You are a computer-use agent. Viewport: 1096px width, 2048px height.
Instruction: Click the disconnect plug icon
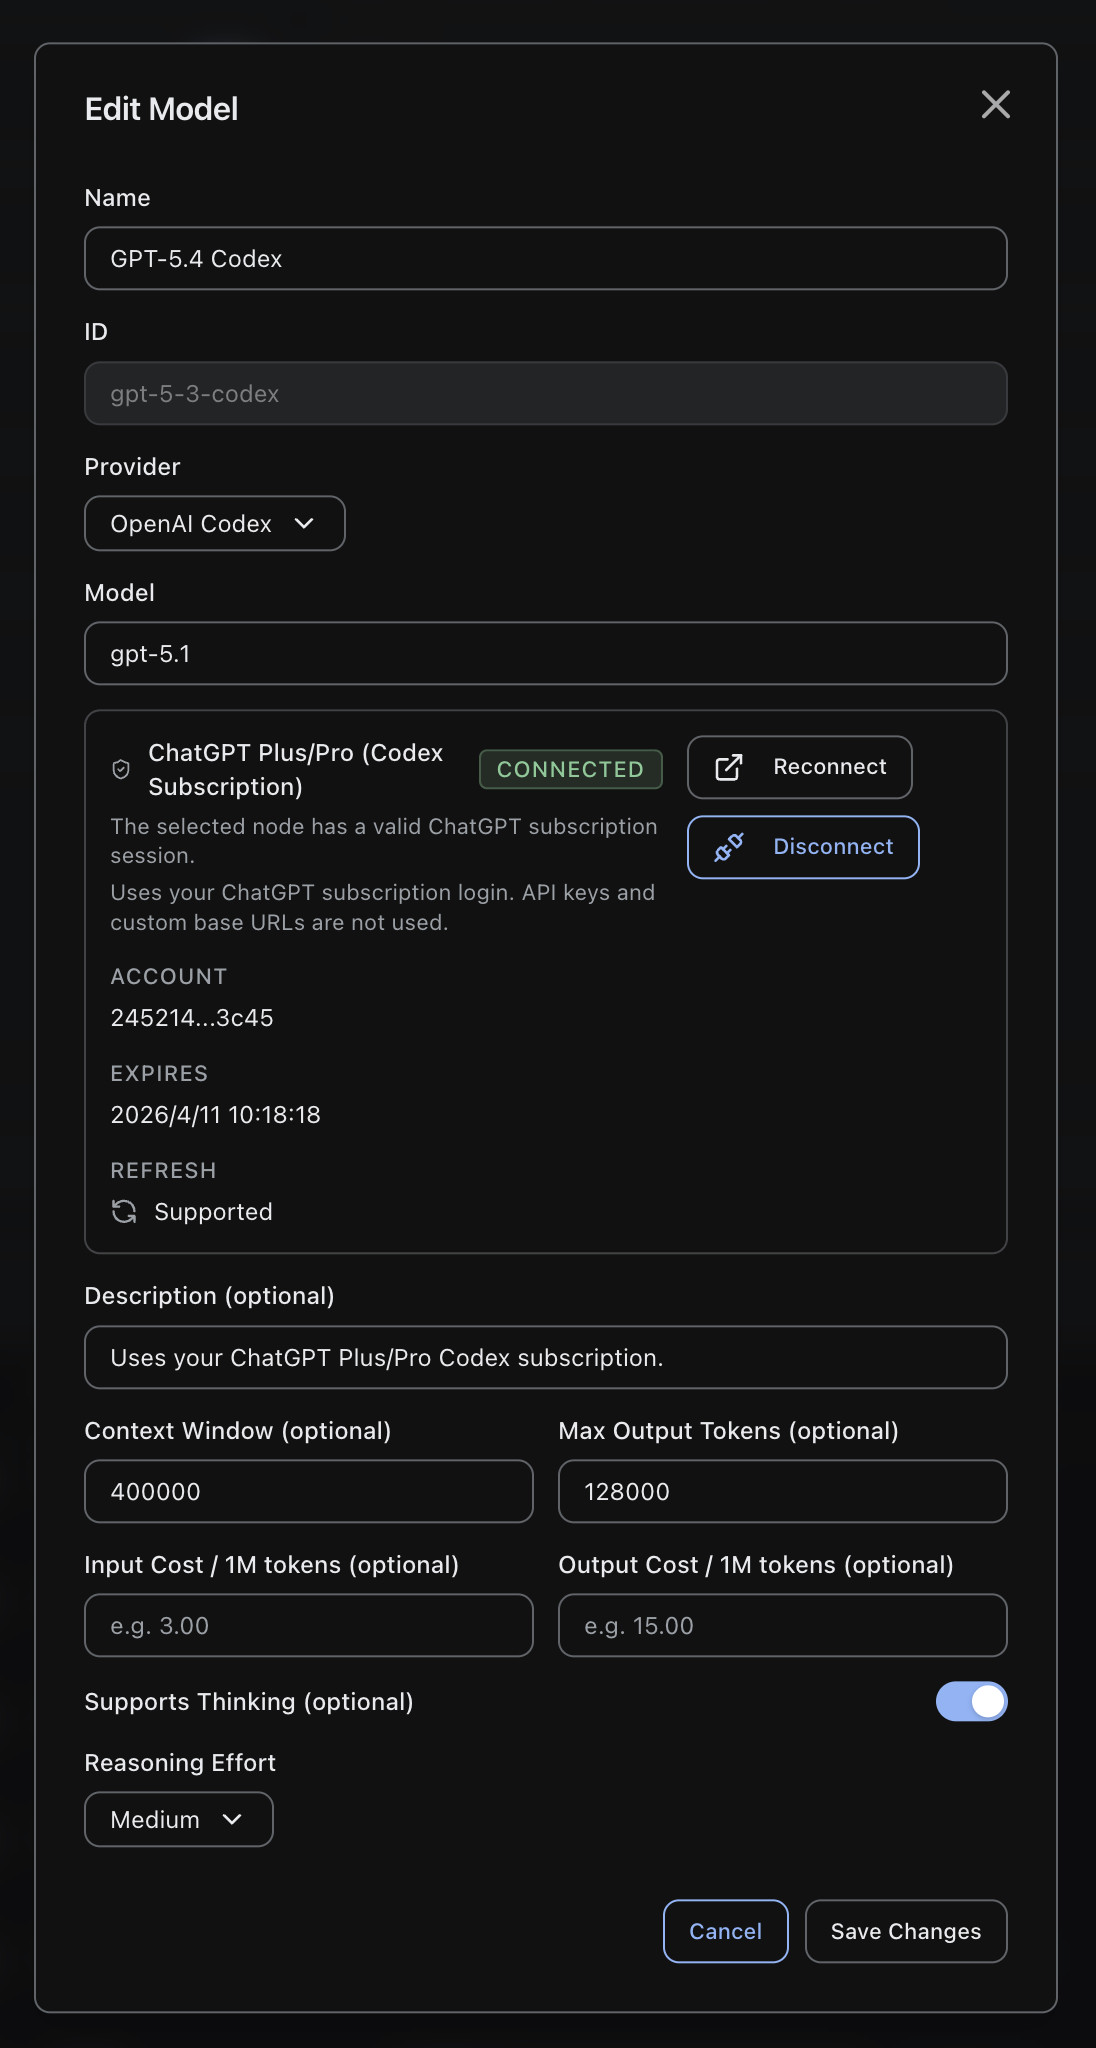(x=728, y=847)
